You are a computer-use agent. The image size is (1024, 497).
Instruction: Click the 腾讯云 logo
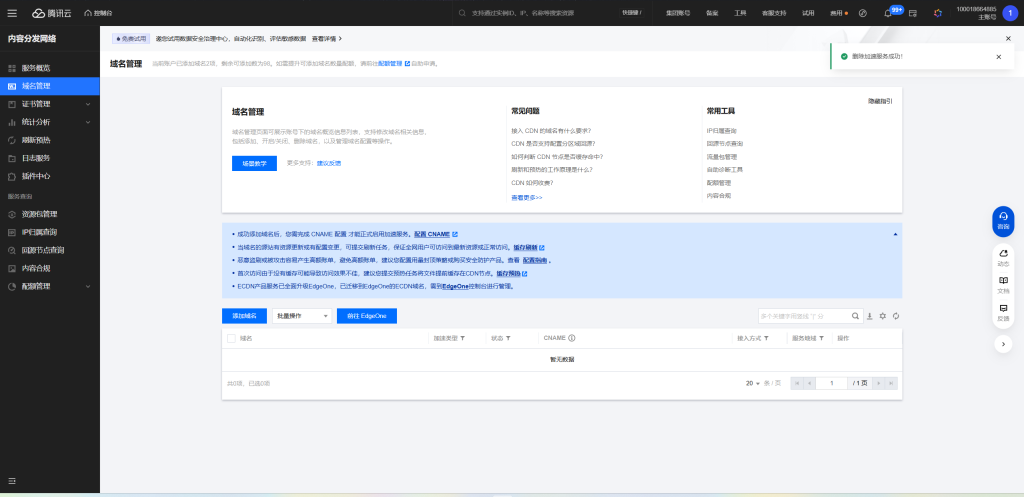[52, 13]
